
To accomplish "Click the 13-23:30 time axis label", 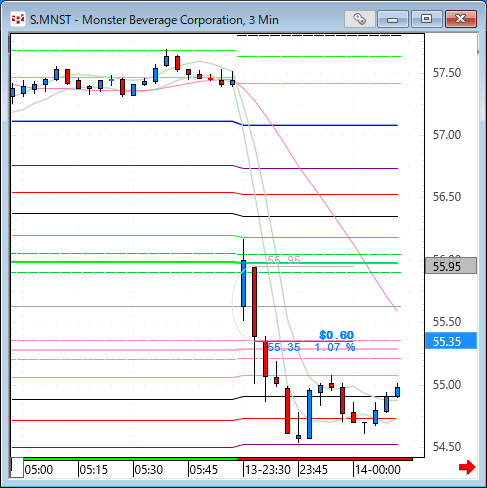I will coord(268,470).
